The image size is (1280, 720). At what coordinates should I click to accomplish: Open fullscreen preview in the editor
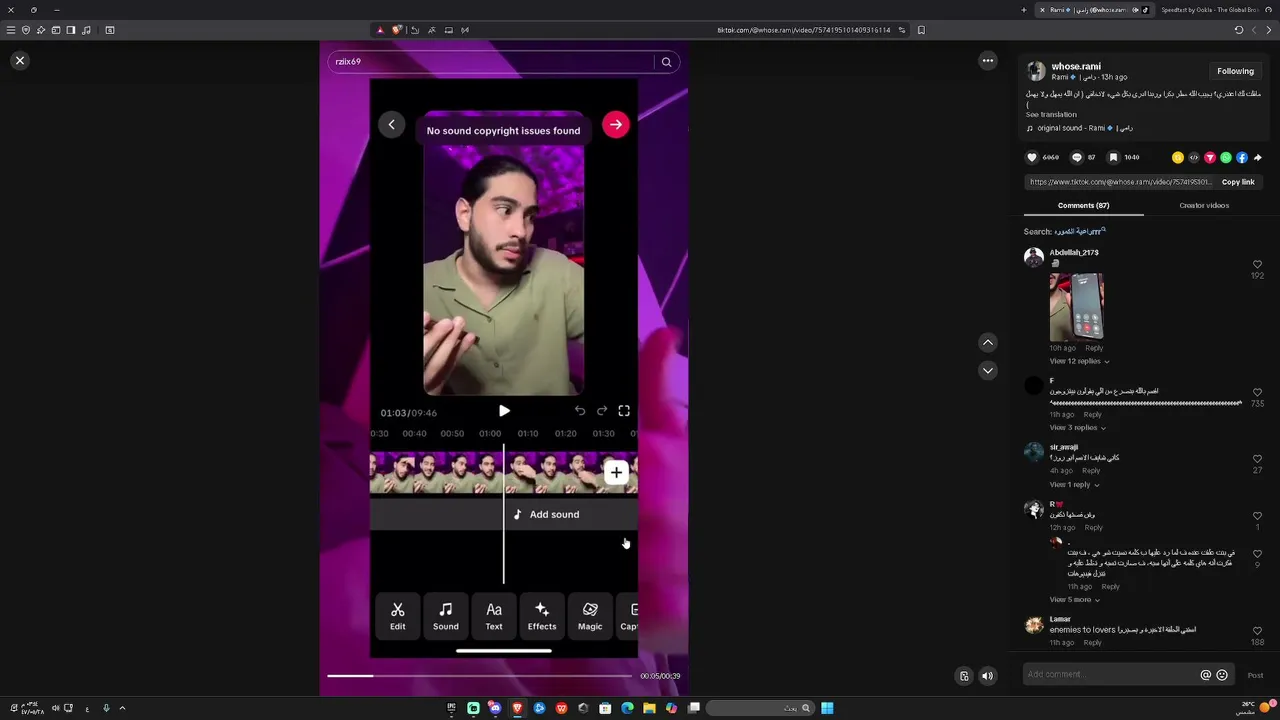click(624, 411)
